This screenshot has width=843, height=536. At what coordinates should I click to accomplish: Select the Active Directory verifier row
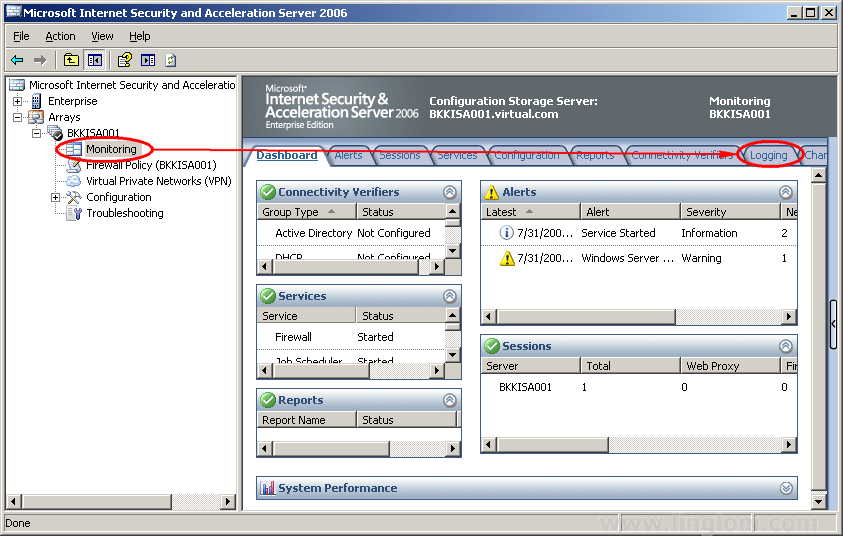coord(352,233)
